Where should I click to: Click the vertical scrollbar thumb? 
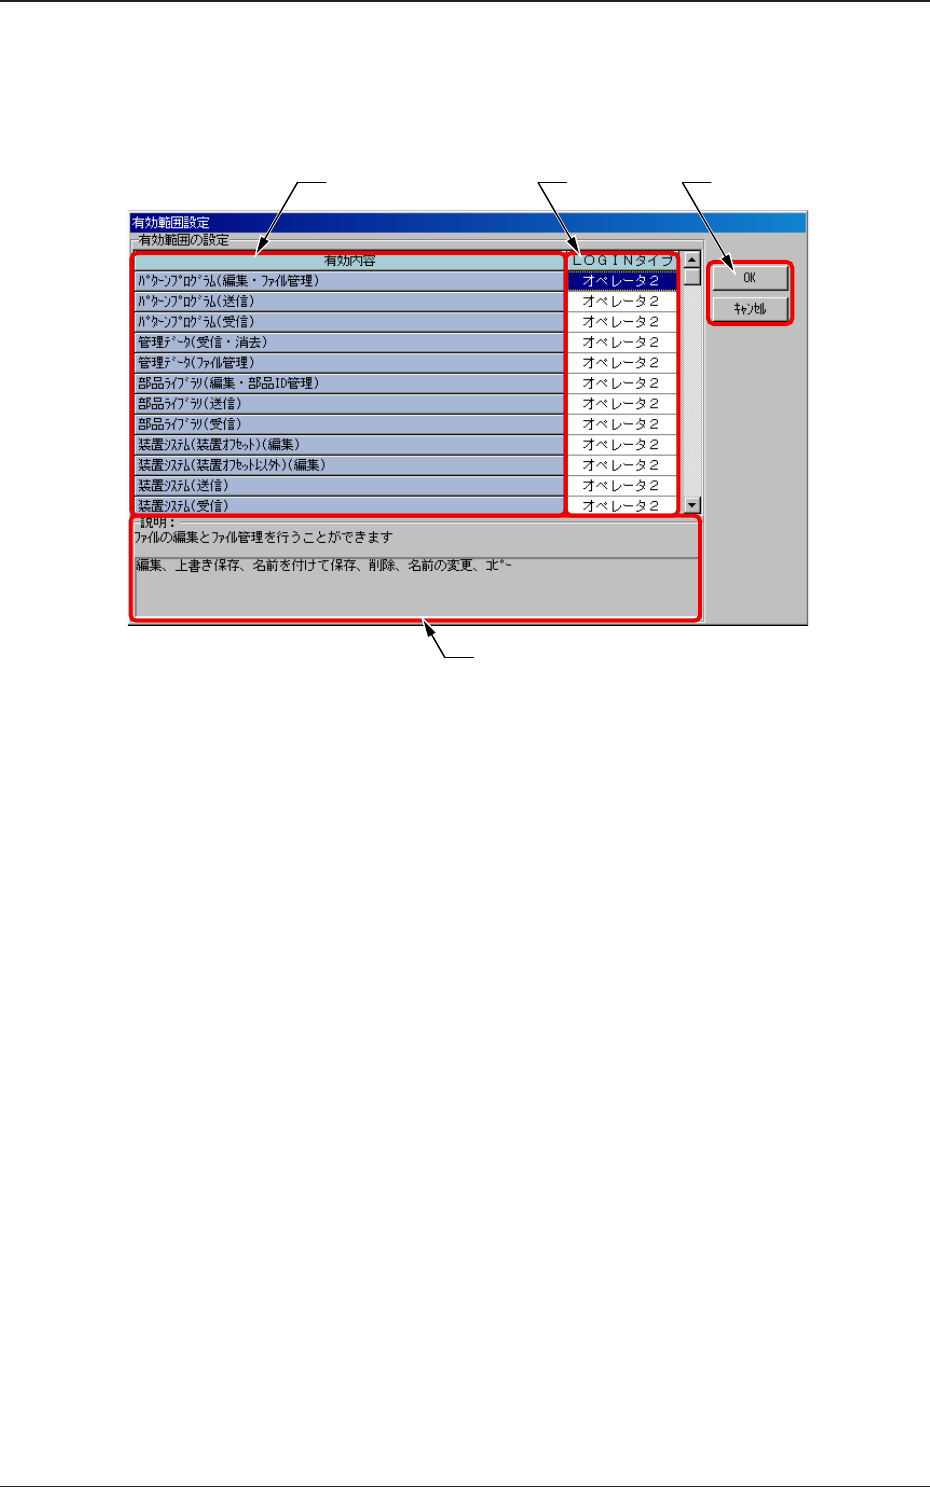pos(692,277)
